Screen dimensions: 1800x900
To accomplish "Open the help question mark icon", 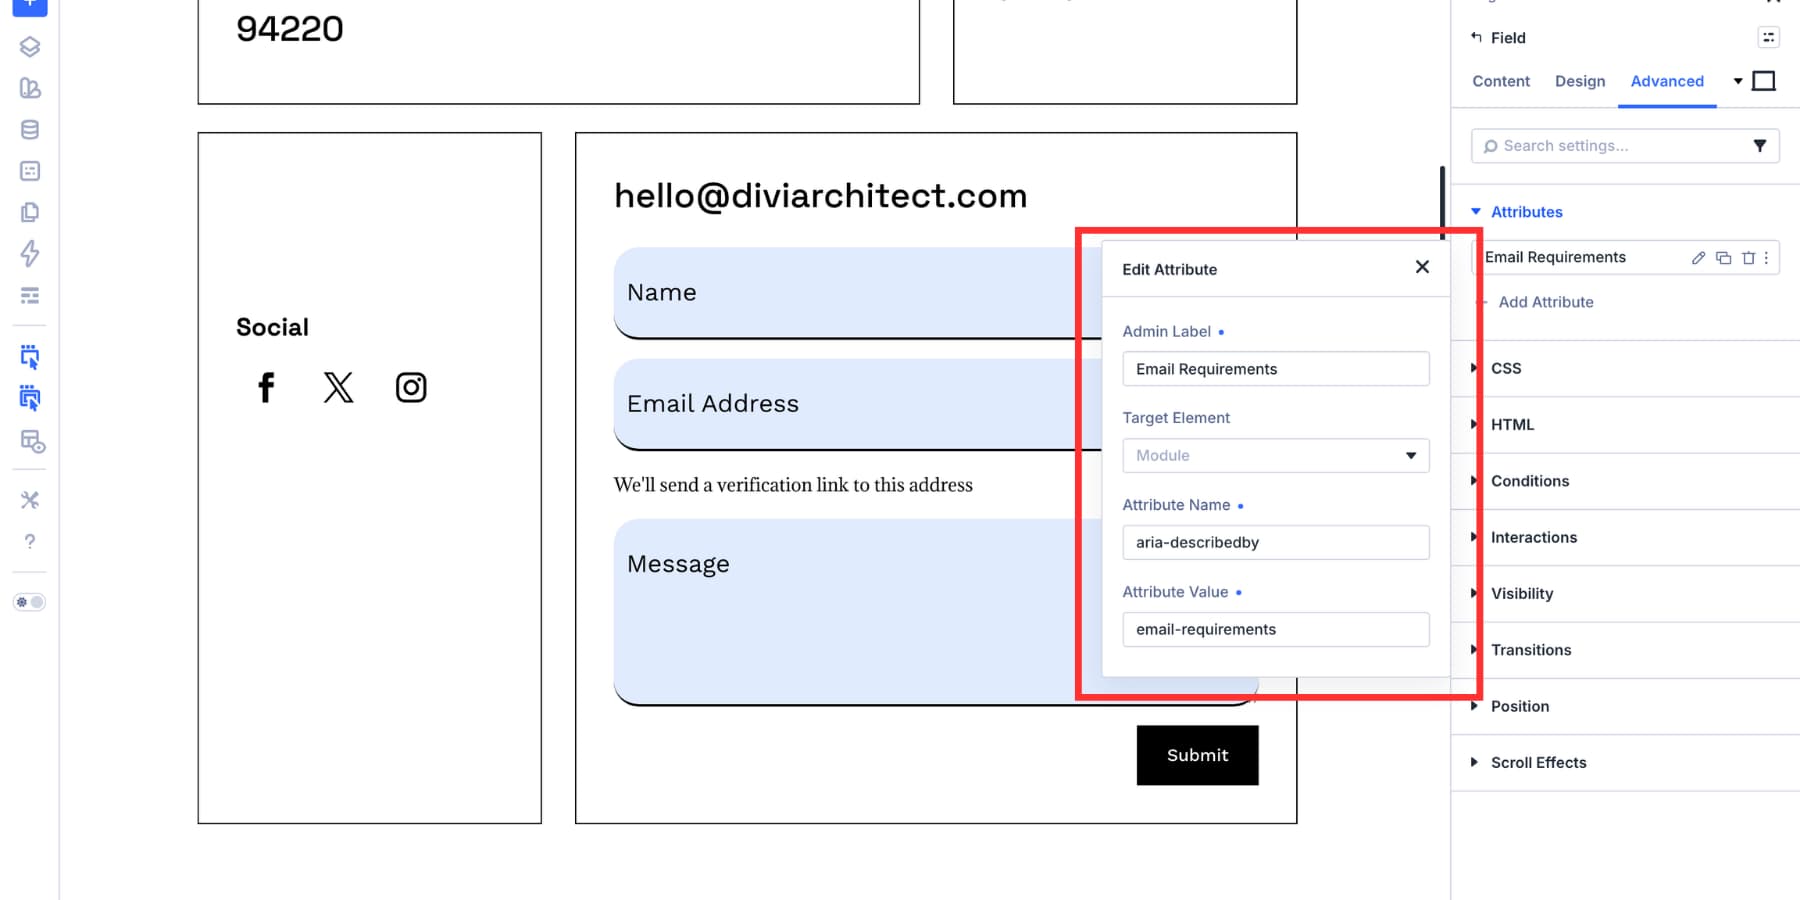I will [30, 541].
